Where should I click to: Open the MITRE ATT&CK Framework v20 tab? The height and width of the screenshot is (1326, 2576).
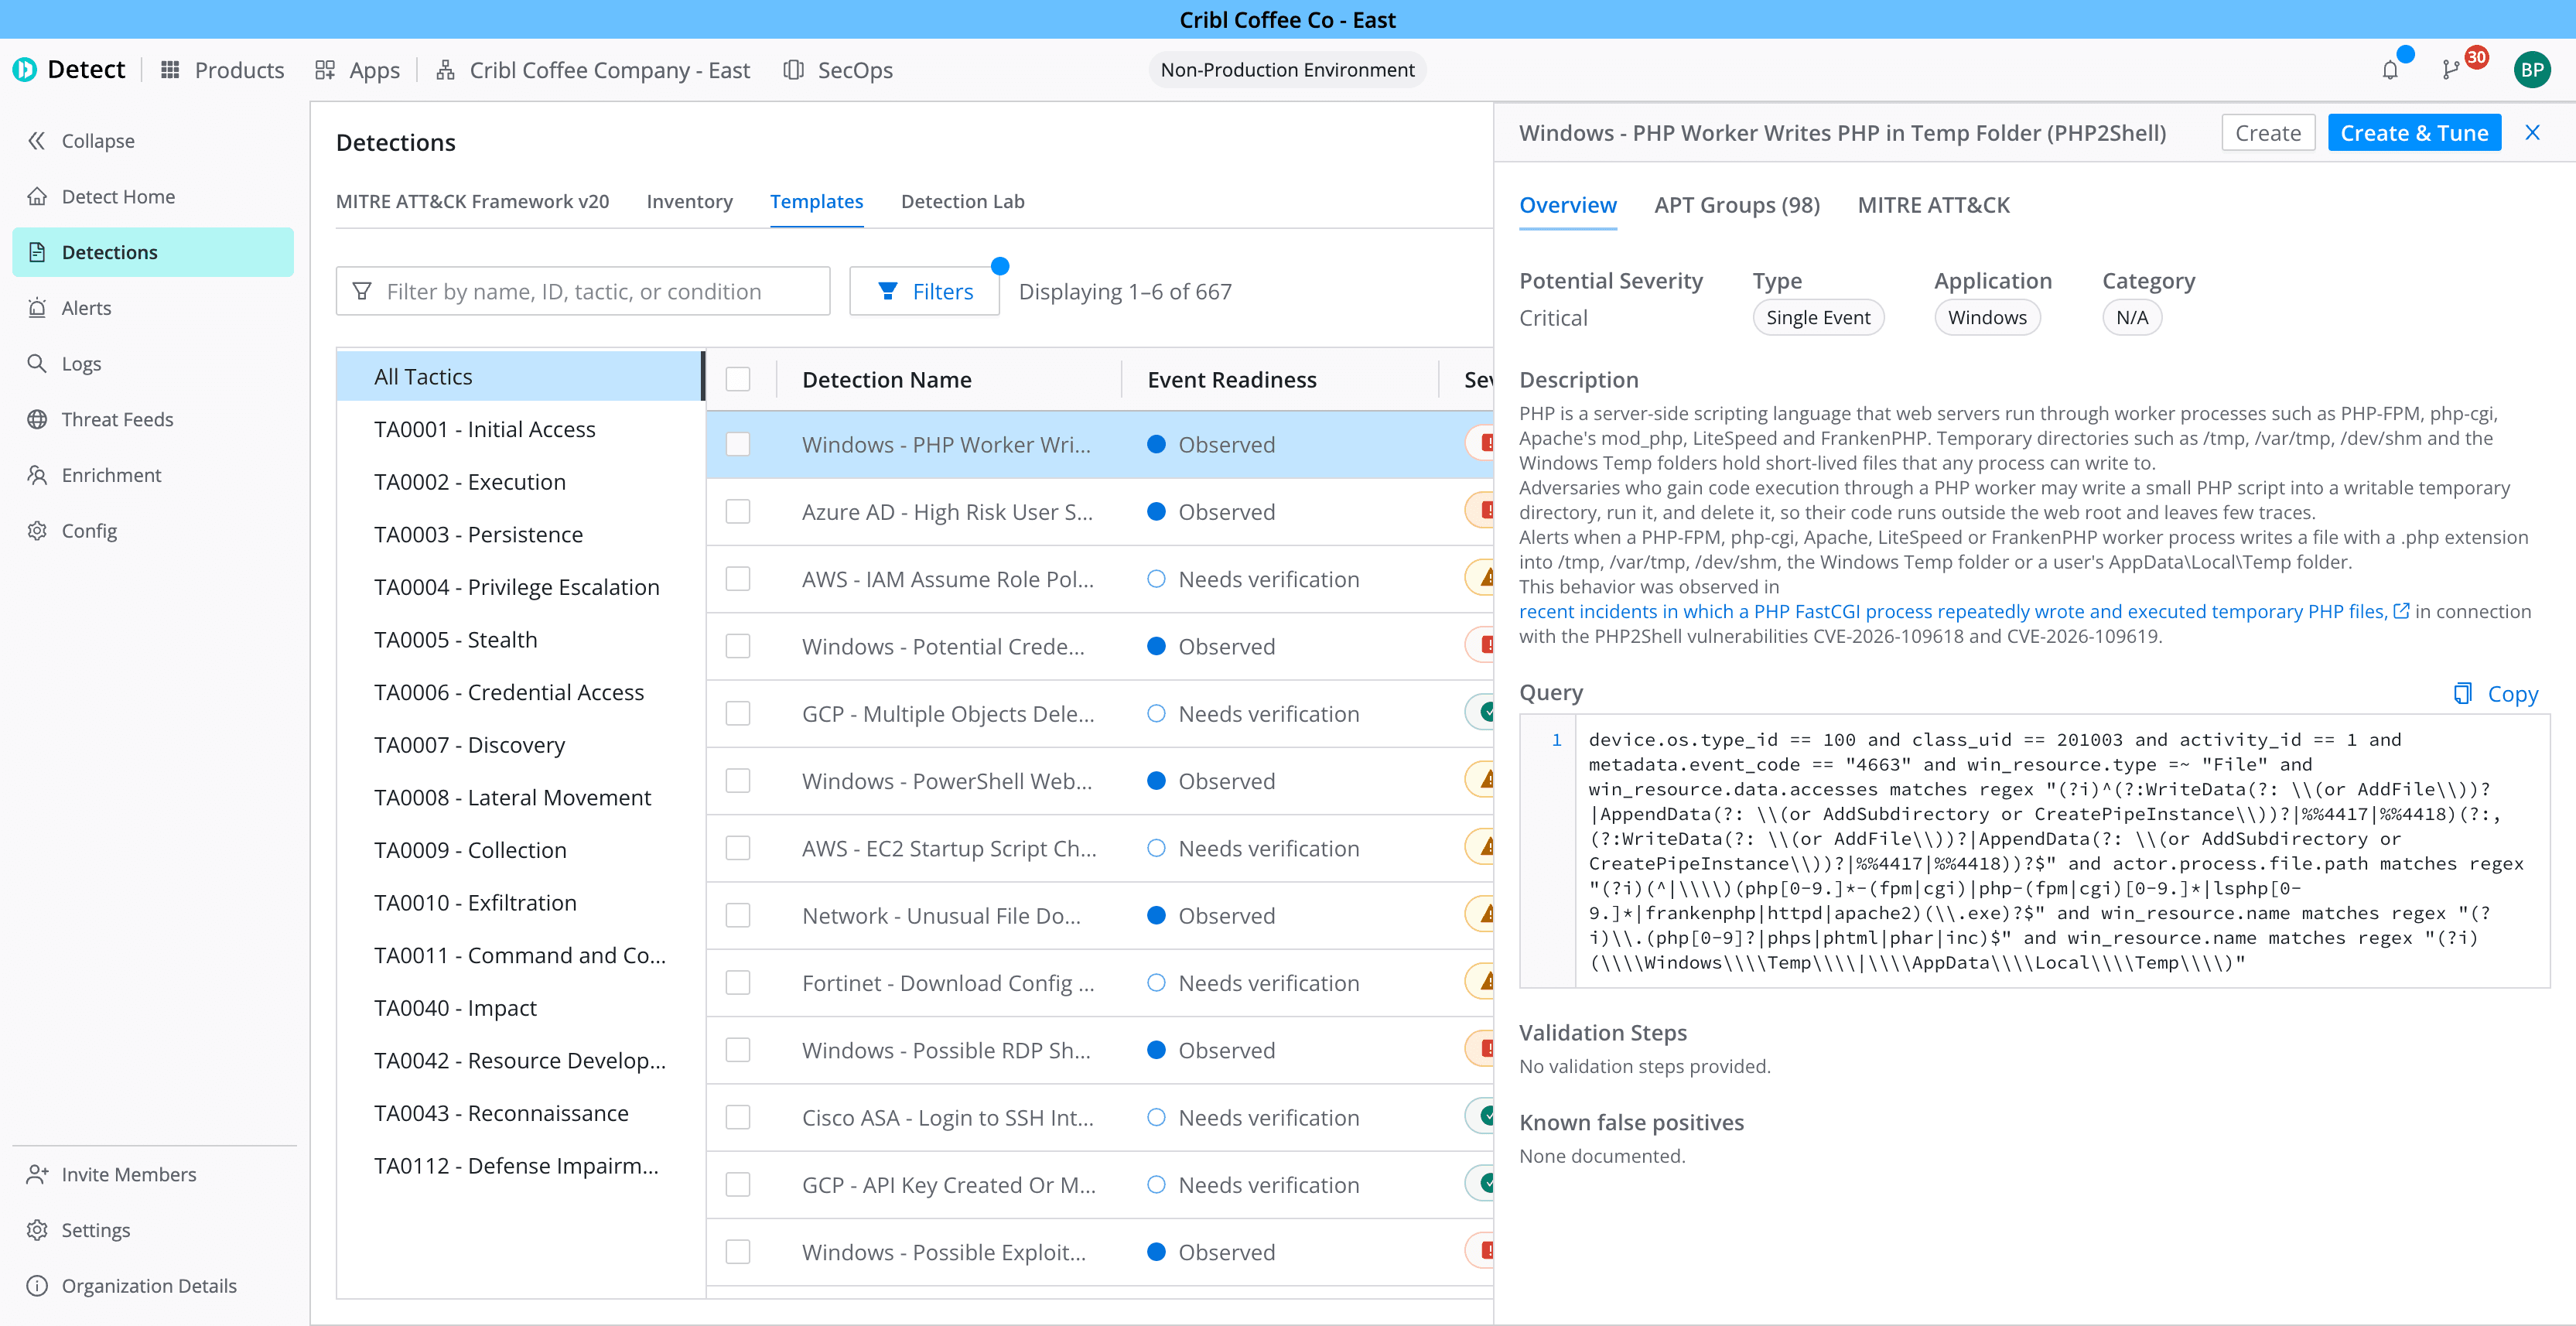coord(472,201)
